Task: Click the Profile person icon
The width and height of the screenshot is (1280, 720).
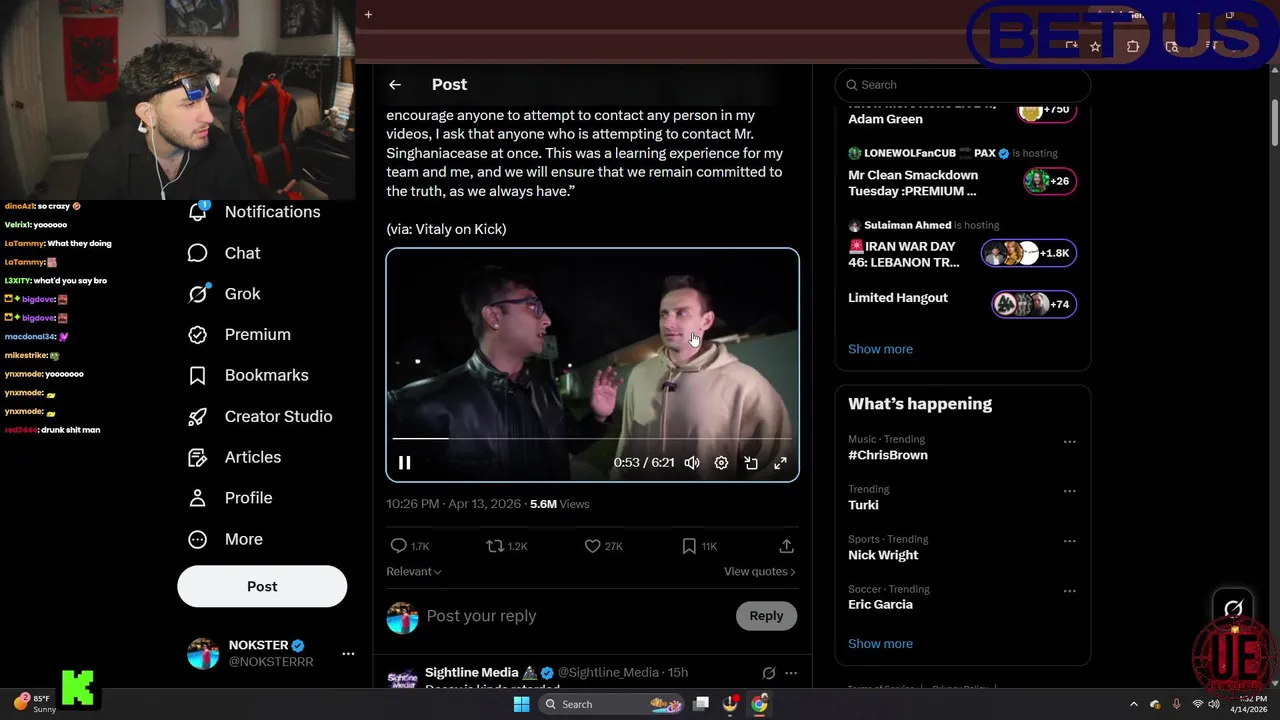Action: (x=198, y=498)
